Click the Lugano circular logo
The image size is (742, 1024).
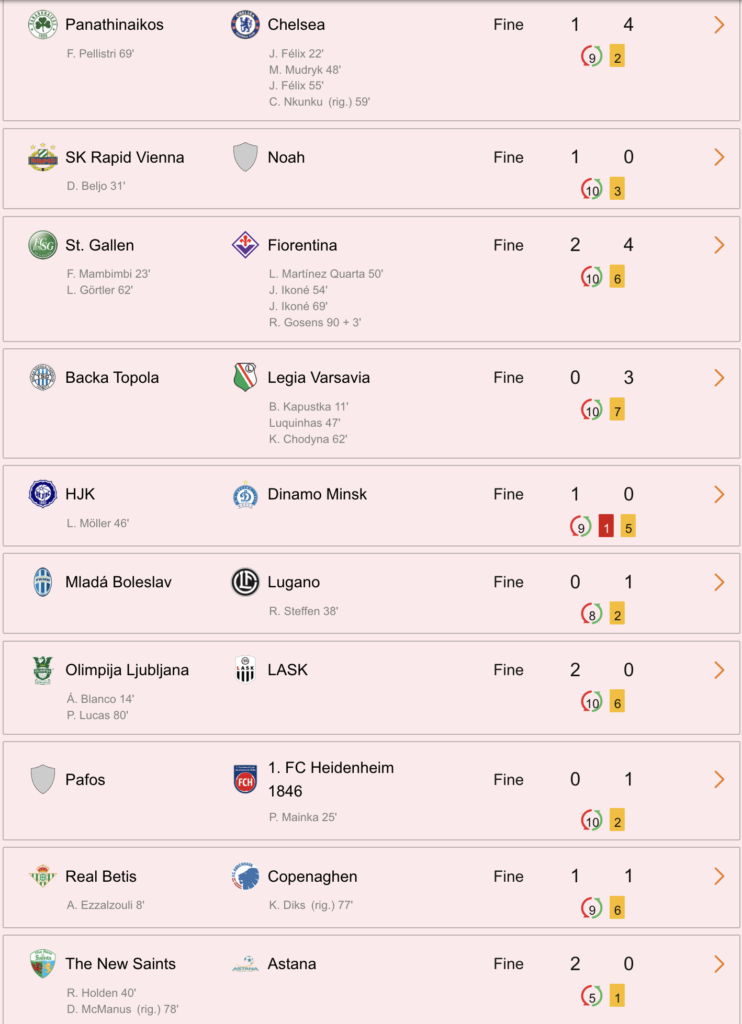coord(245,582)
